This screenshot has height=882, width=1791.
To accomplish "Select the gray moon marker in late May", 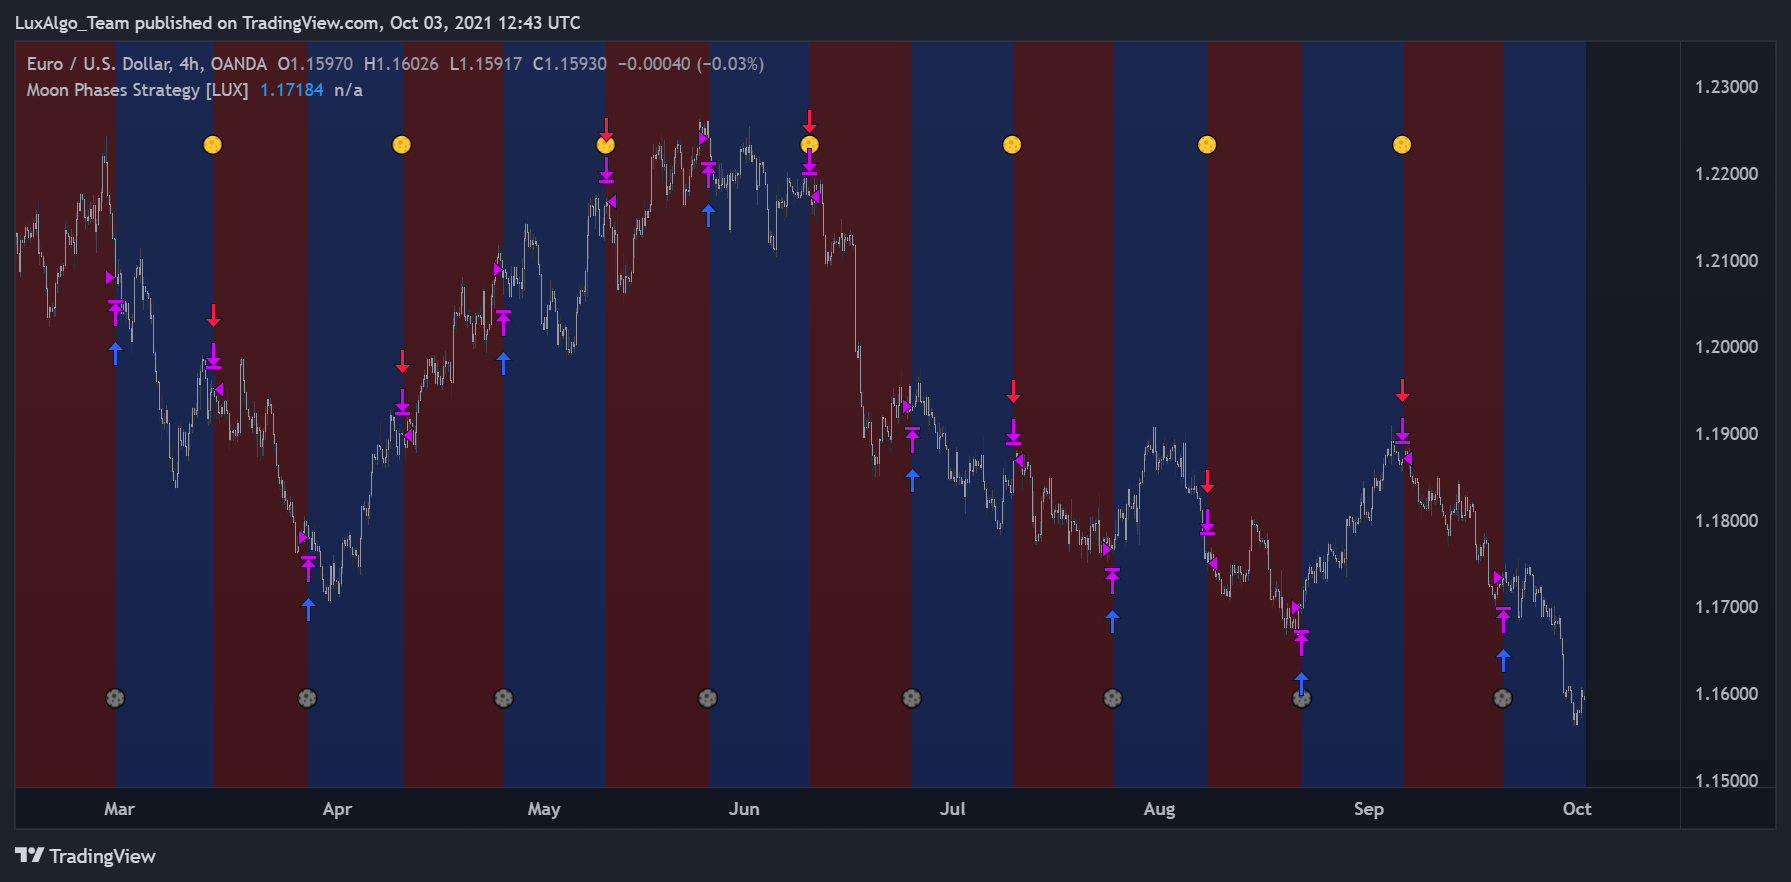I will coord(707,698).
